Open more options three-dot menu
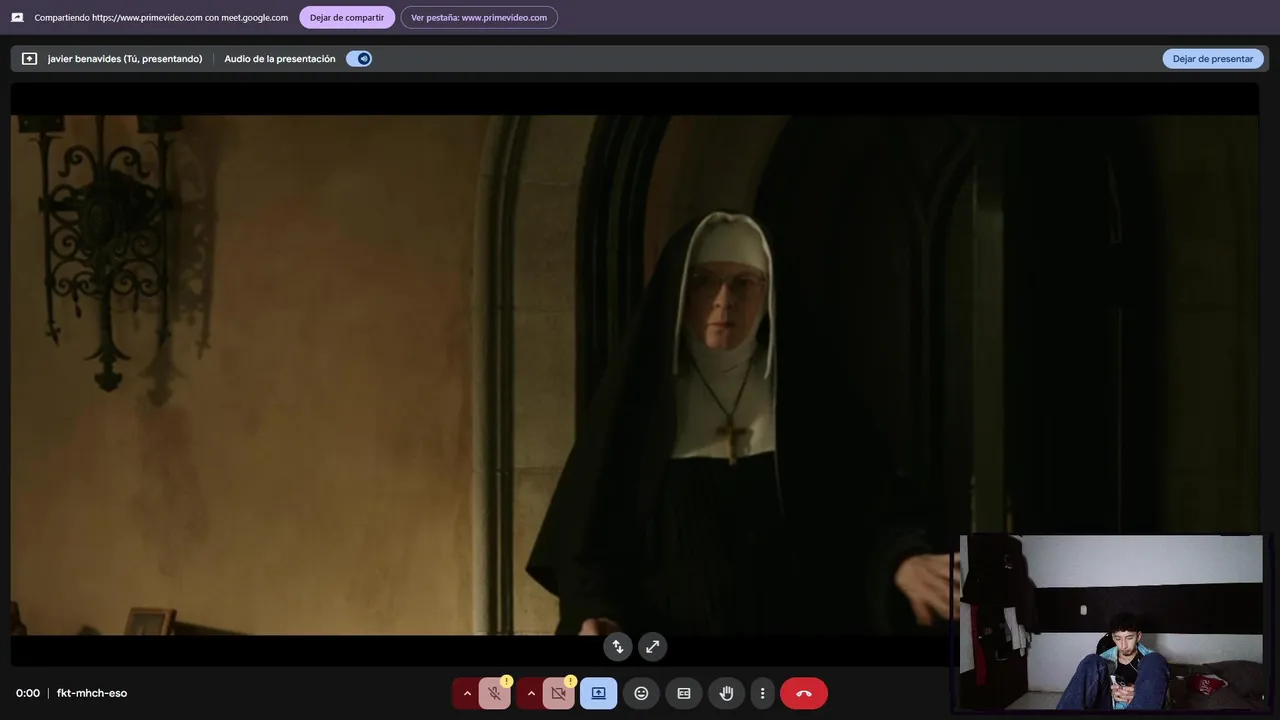1280x720 pixels. click(762, 693)
